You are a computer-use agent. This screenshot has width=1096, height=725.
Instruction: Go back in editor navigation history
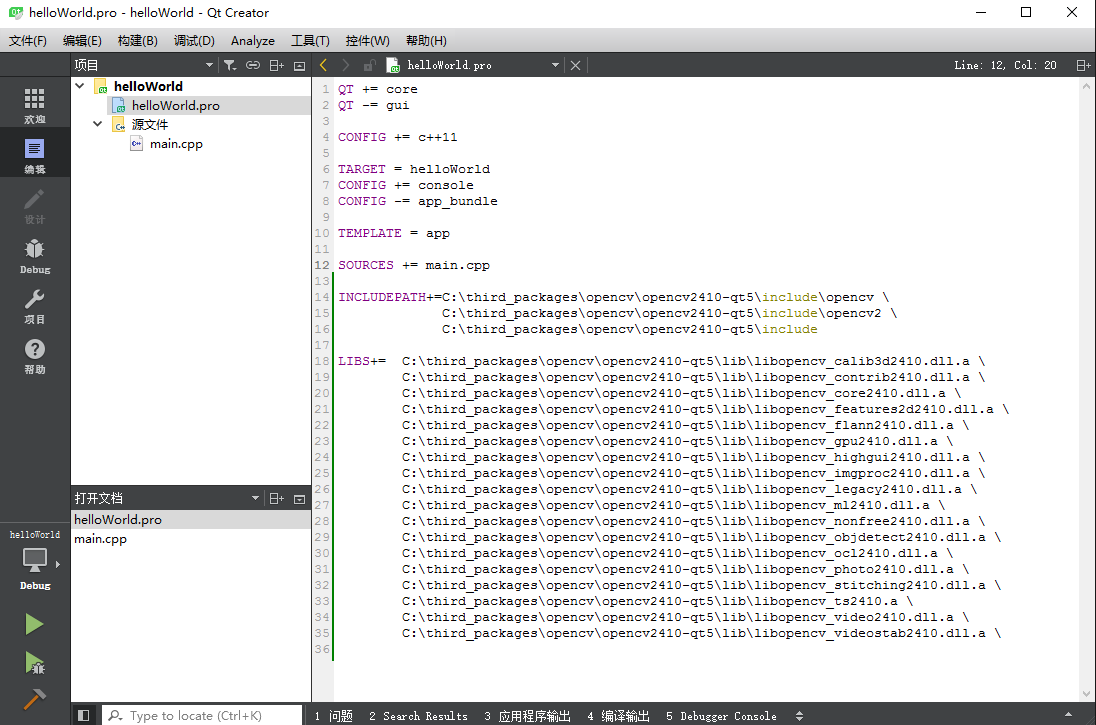tap(324, 65)
